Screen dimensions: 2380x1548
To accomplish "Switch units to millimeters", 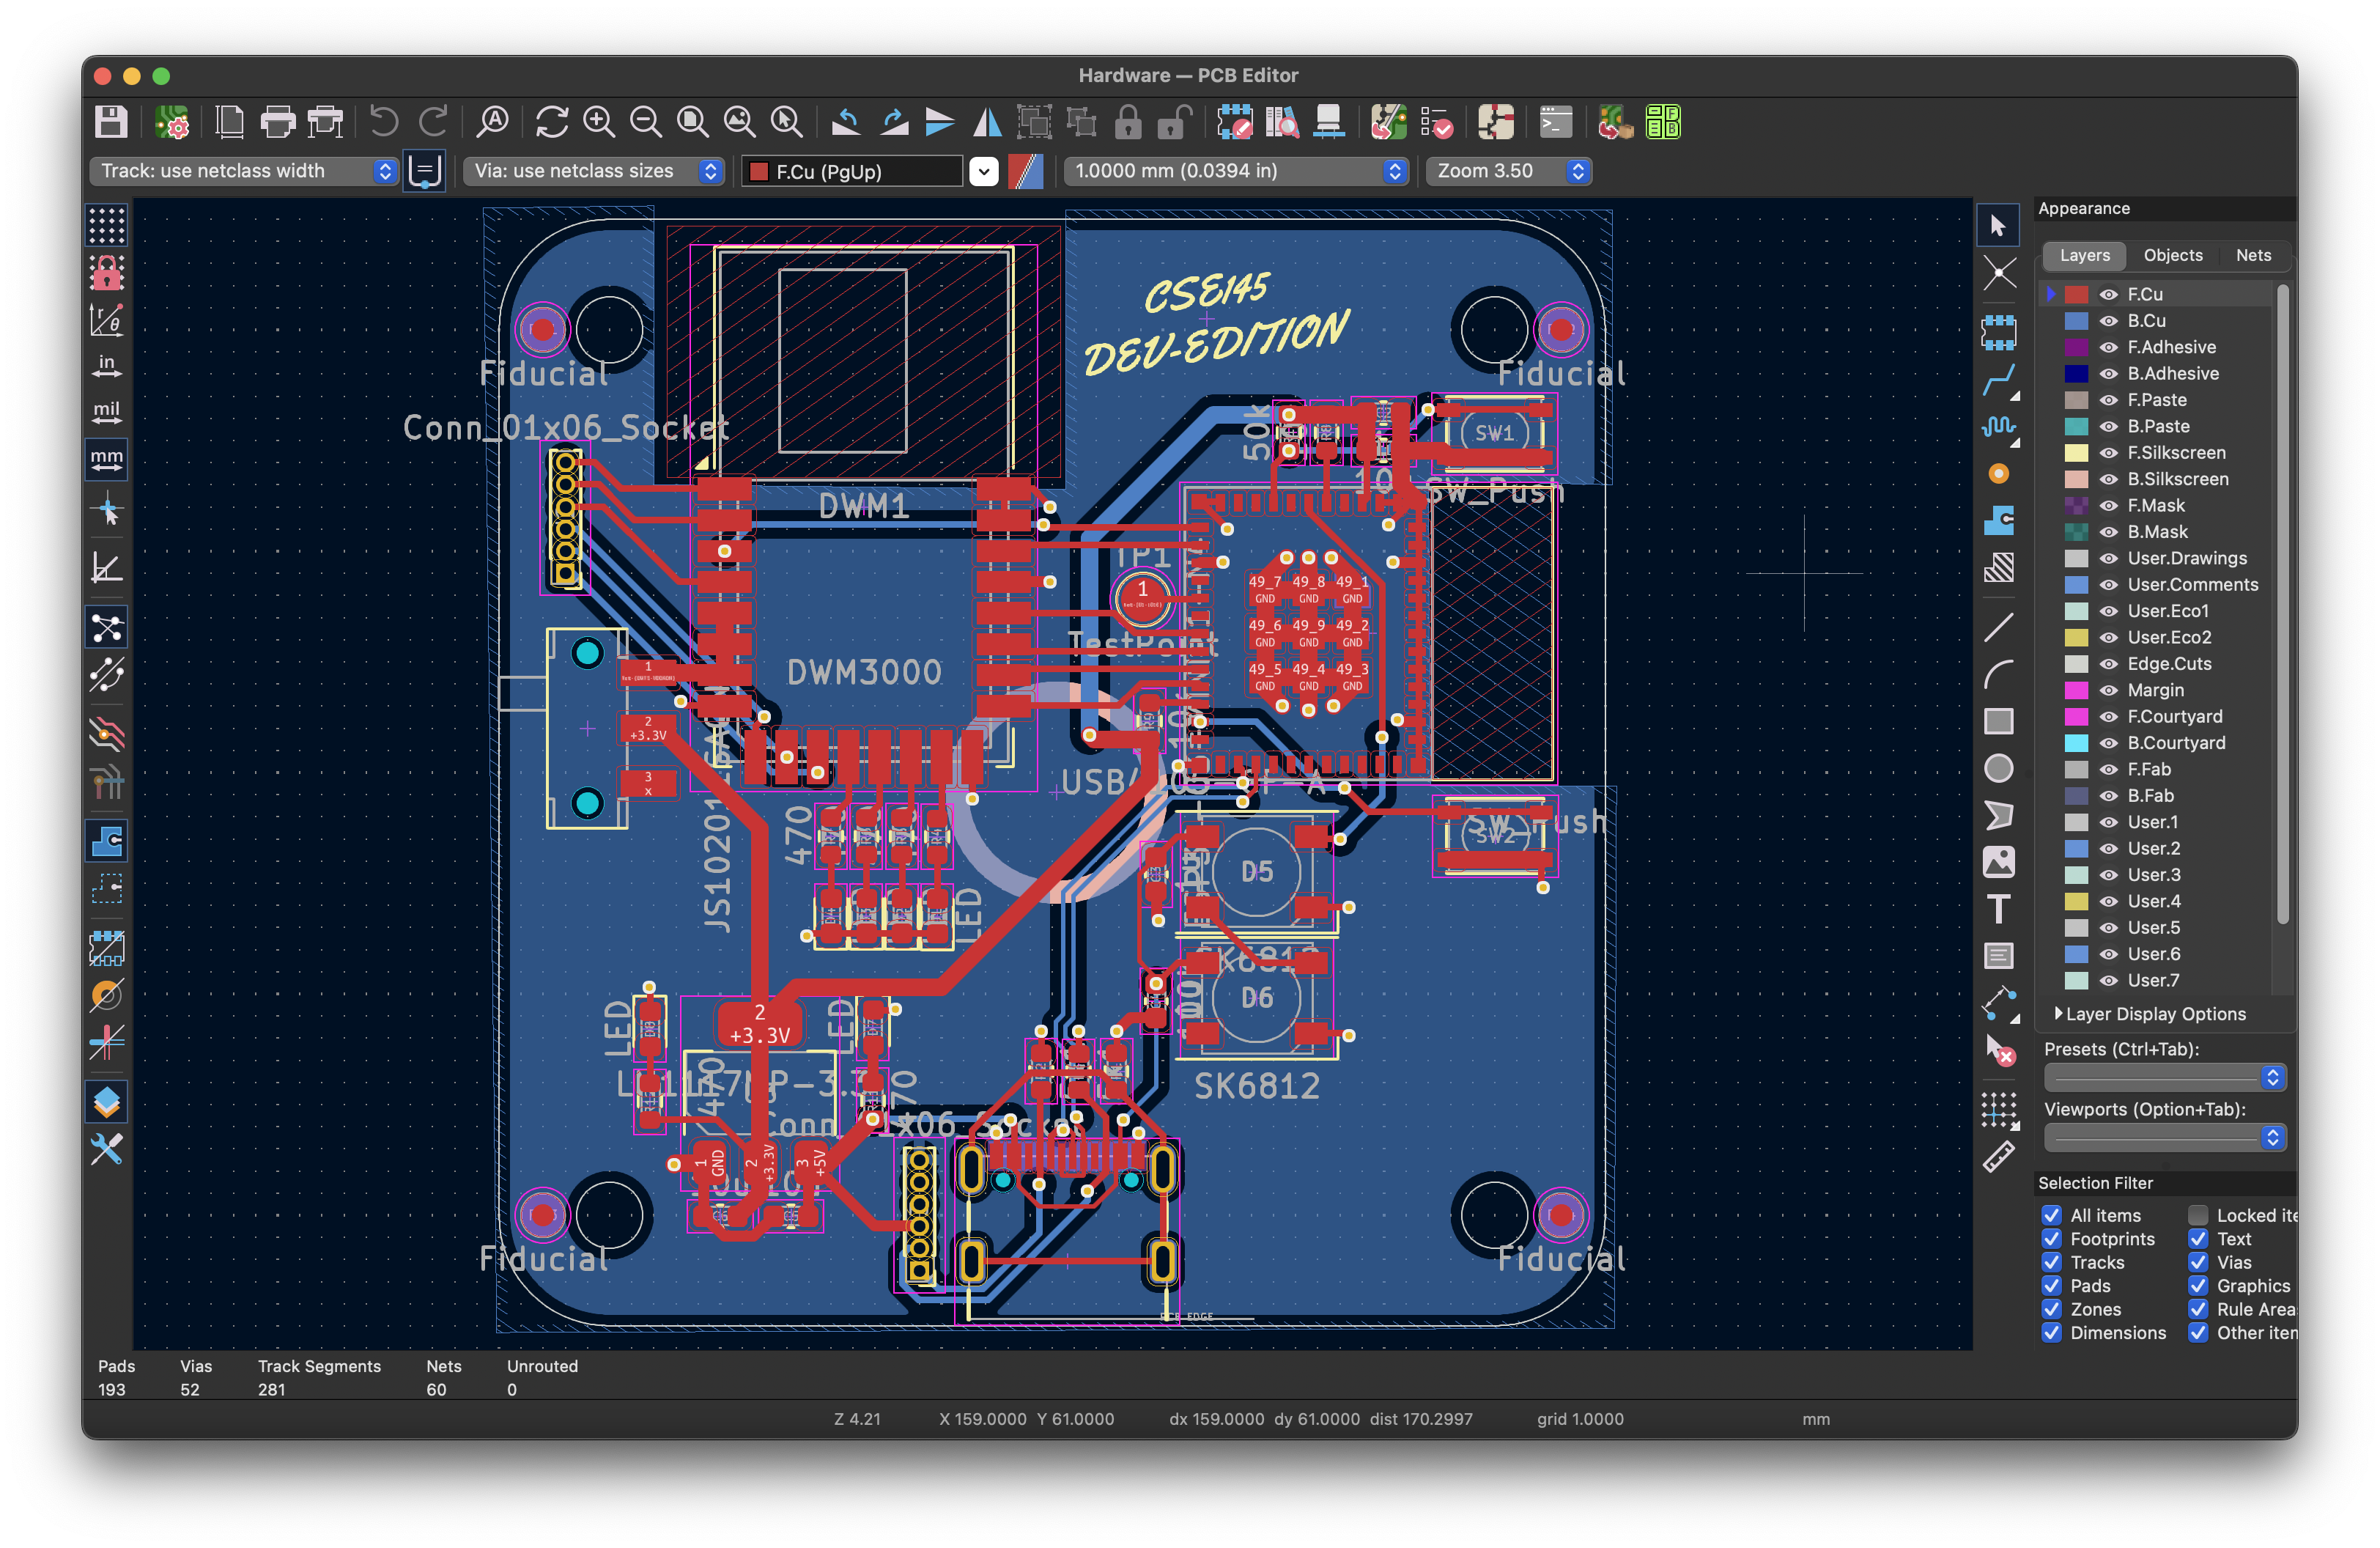I will (106, 459).
